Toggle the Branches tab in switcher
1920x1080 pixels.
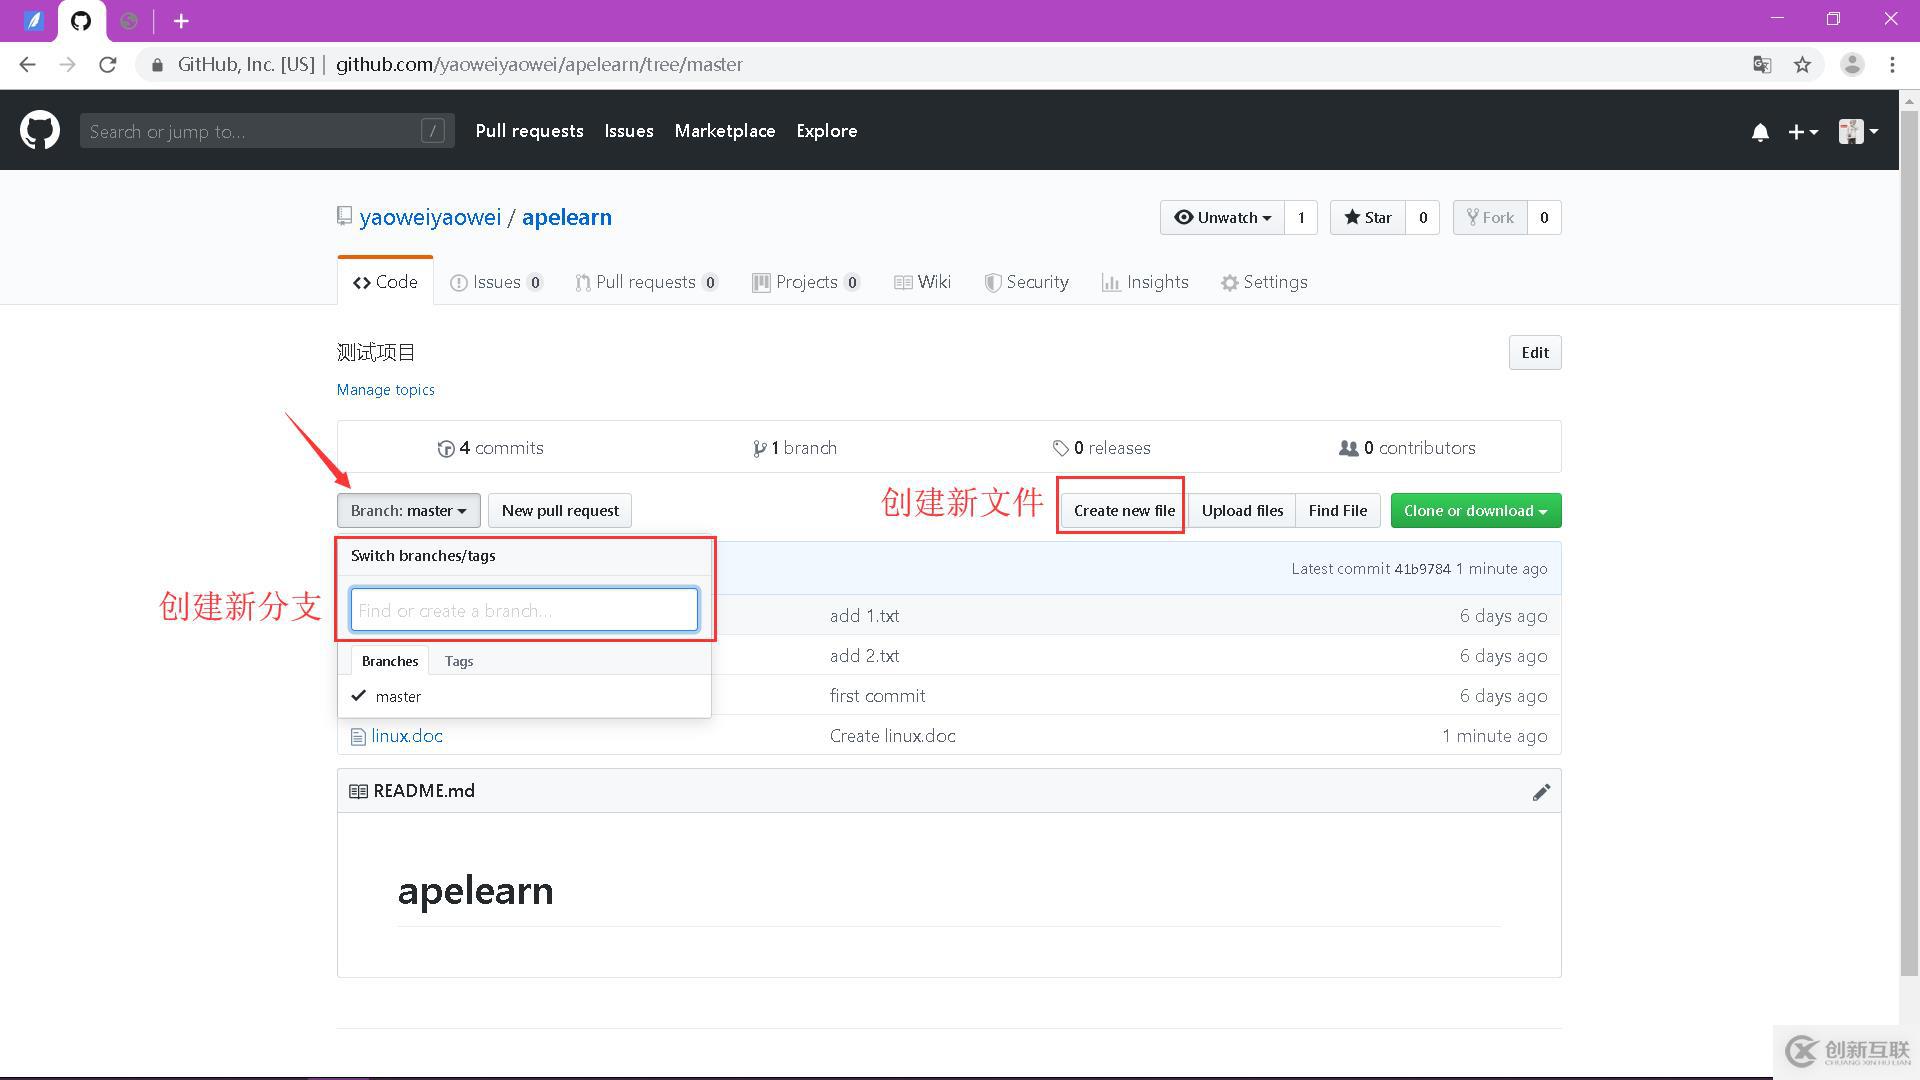click(390, 661)
